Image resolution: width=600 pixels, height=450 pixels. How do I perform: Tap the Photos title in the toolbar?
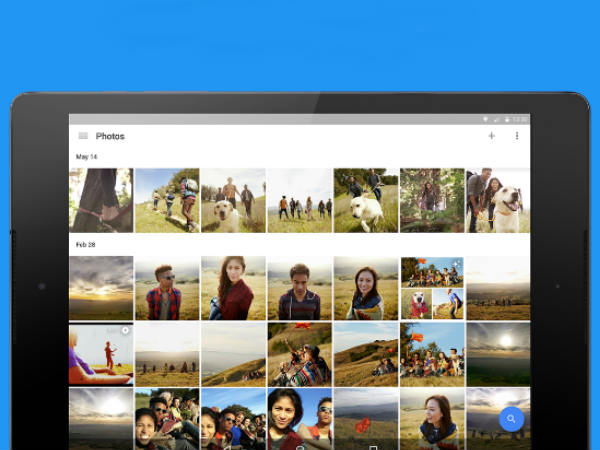click(x=110, y=136)
